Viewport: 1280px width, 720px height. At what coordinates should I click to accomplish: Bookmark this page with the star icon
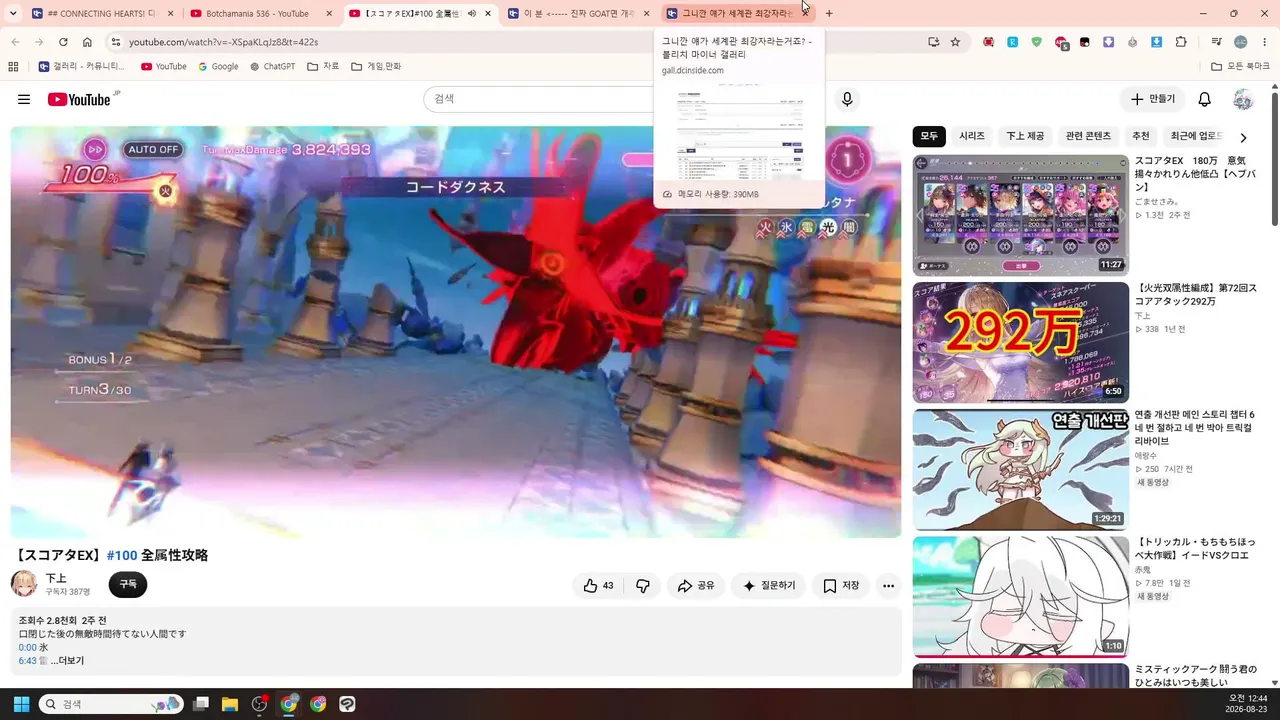click(x=955, y=42)
